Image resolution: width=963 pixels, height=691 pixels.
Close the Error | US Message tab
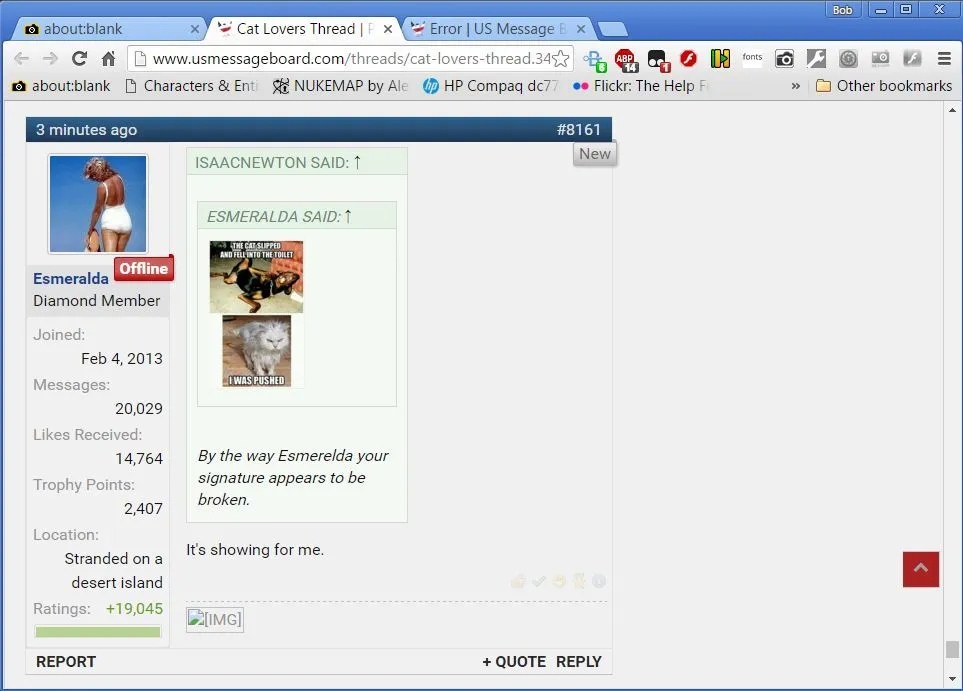point(581,29)
